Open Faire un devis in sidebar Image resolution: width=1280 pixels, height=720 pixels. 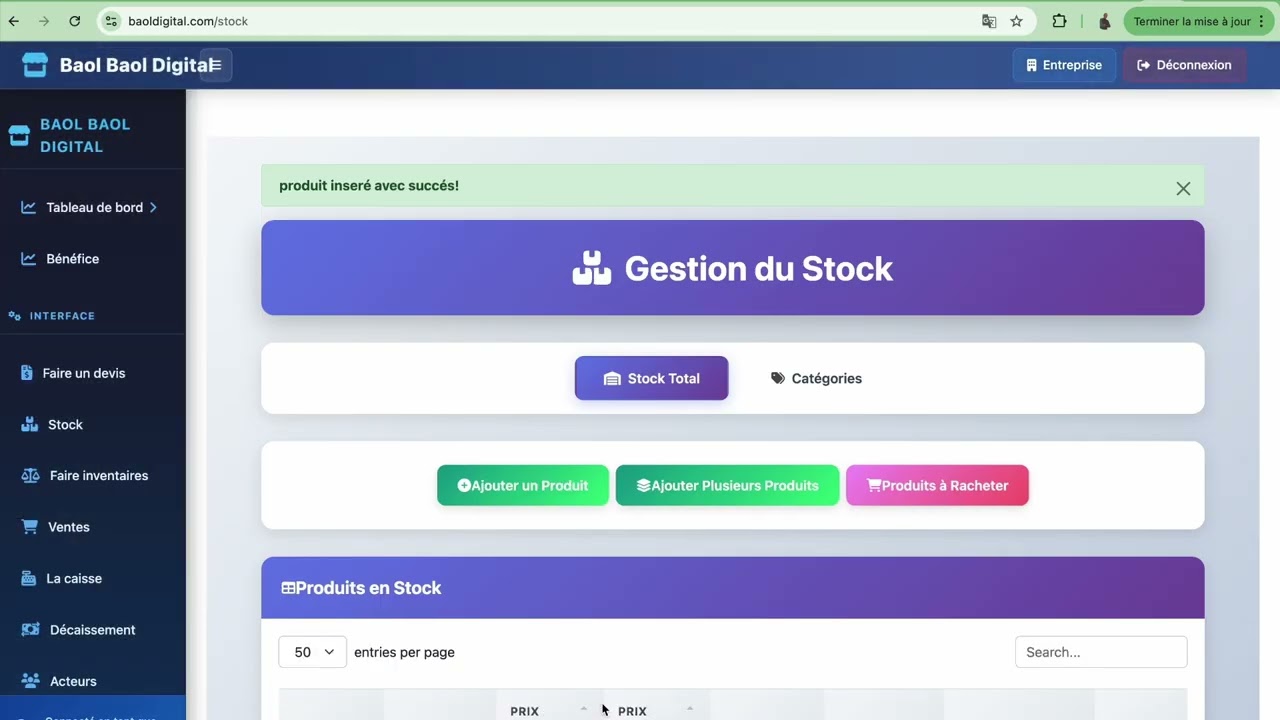click(84, 373)
